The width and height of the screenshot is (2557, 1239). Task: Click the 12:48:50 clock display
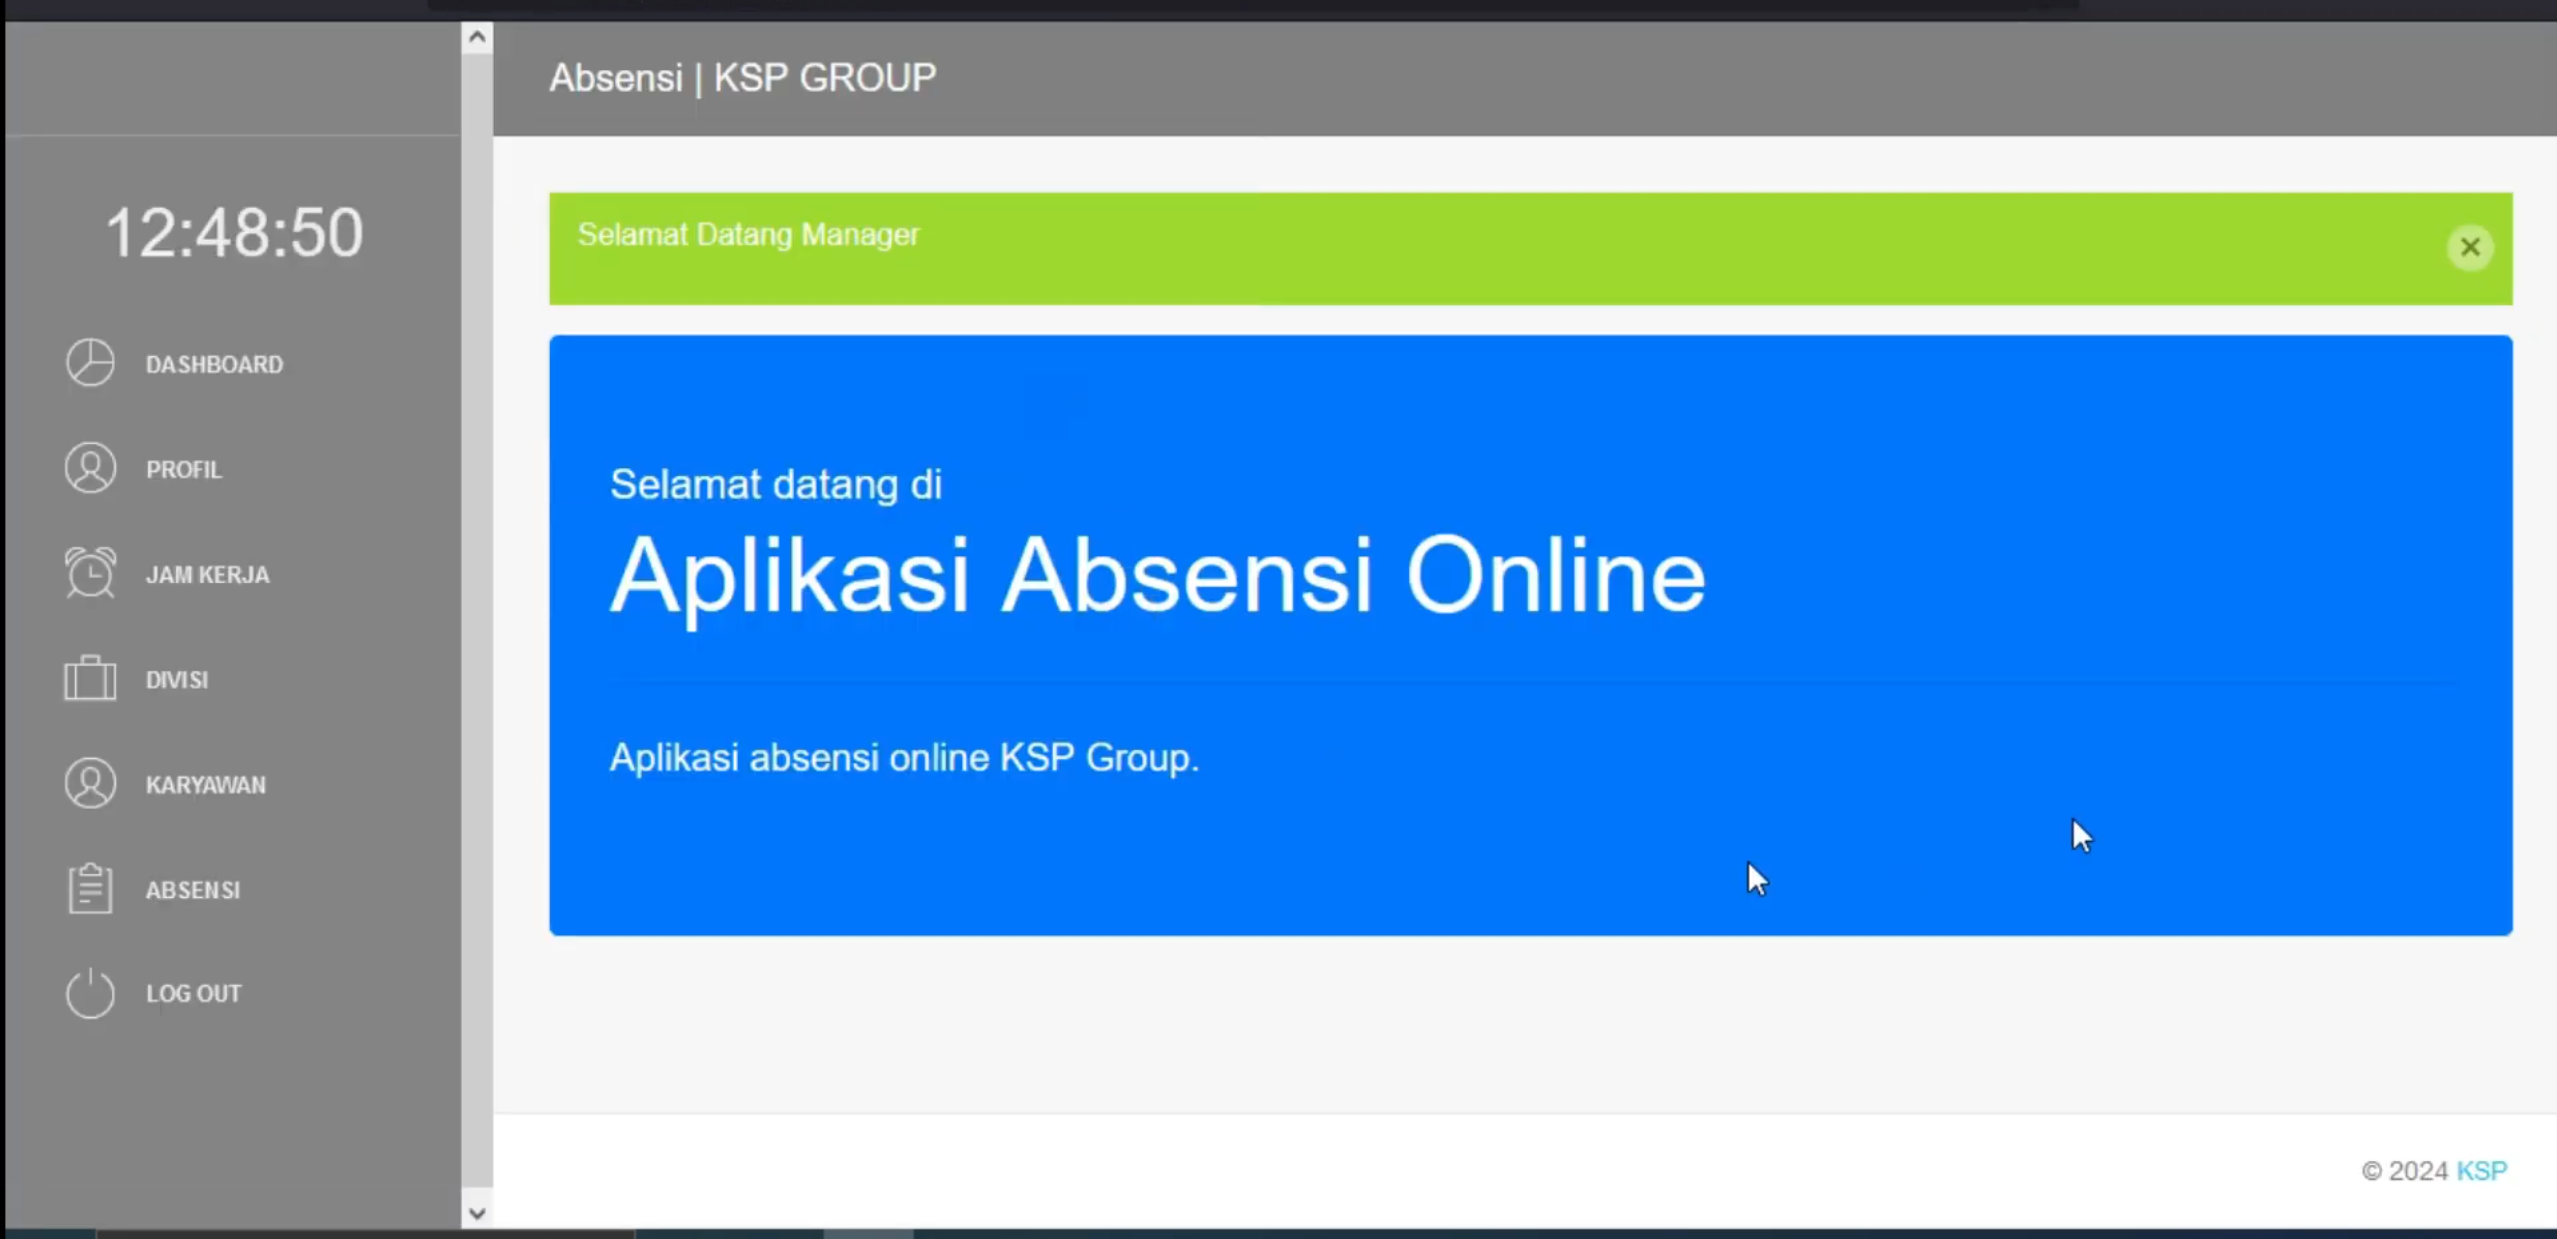point(234,232)
